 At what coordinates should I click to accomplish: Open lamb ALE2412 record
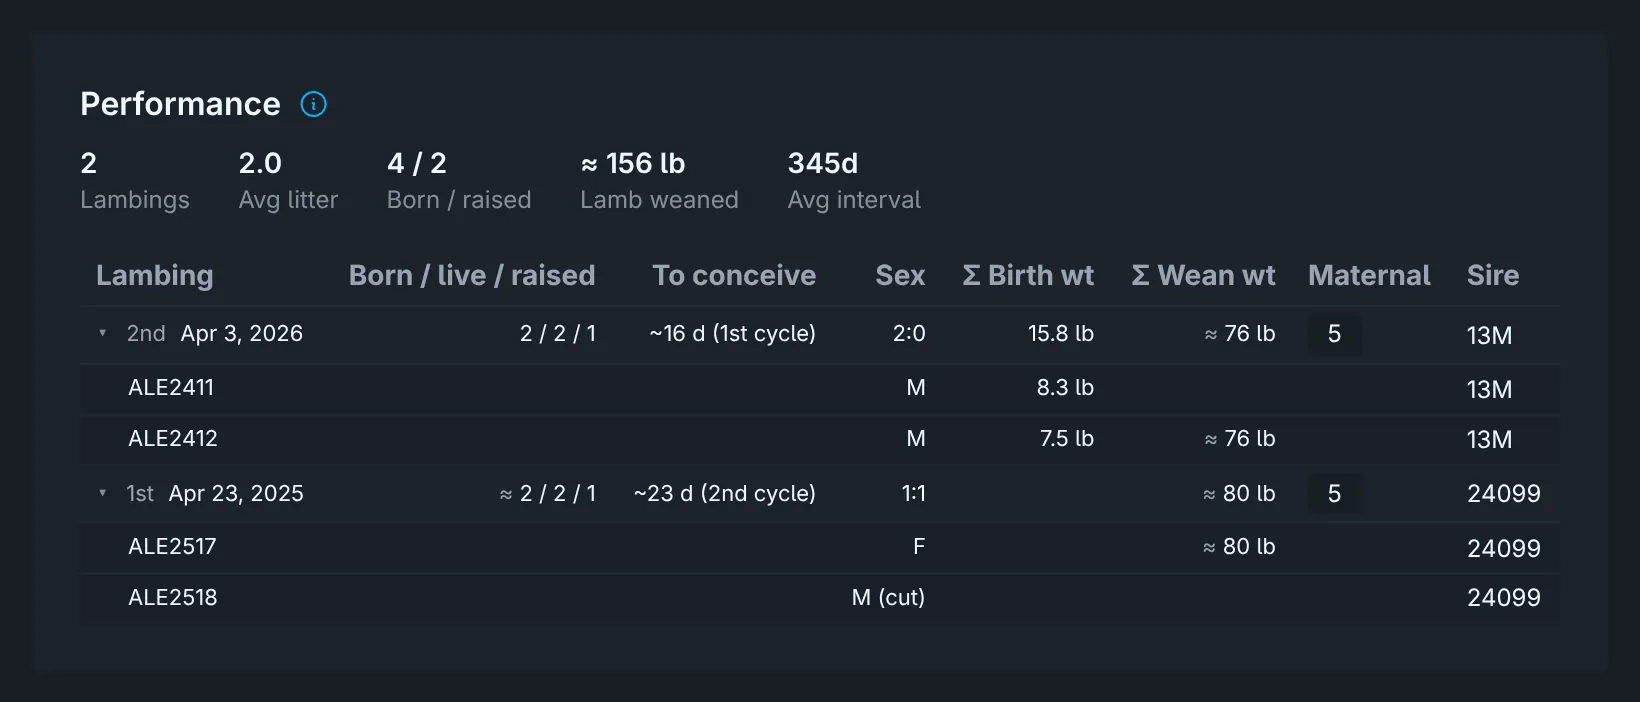coord(173,438)
